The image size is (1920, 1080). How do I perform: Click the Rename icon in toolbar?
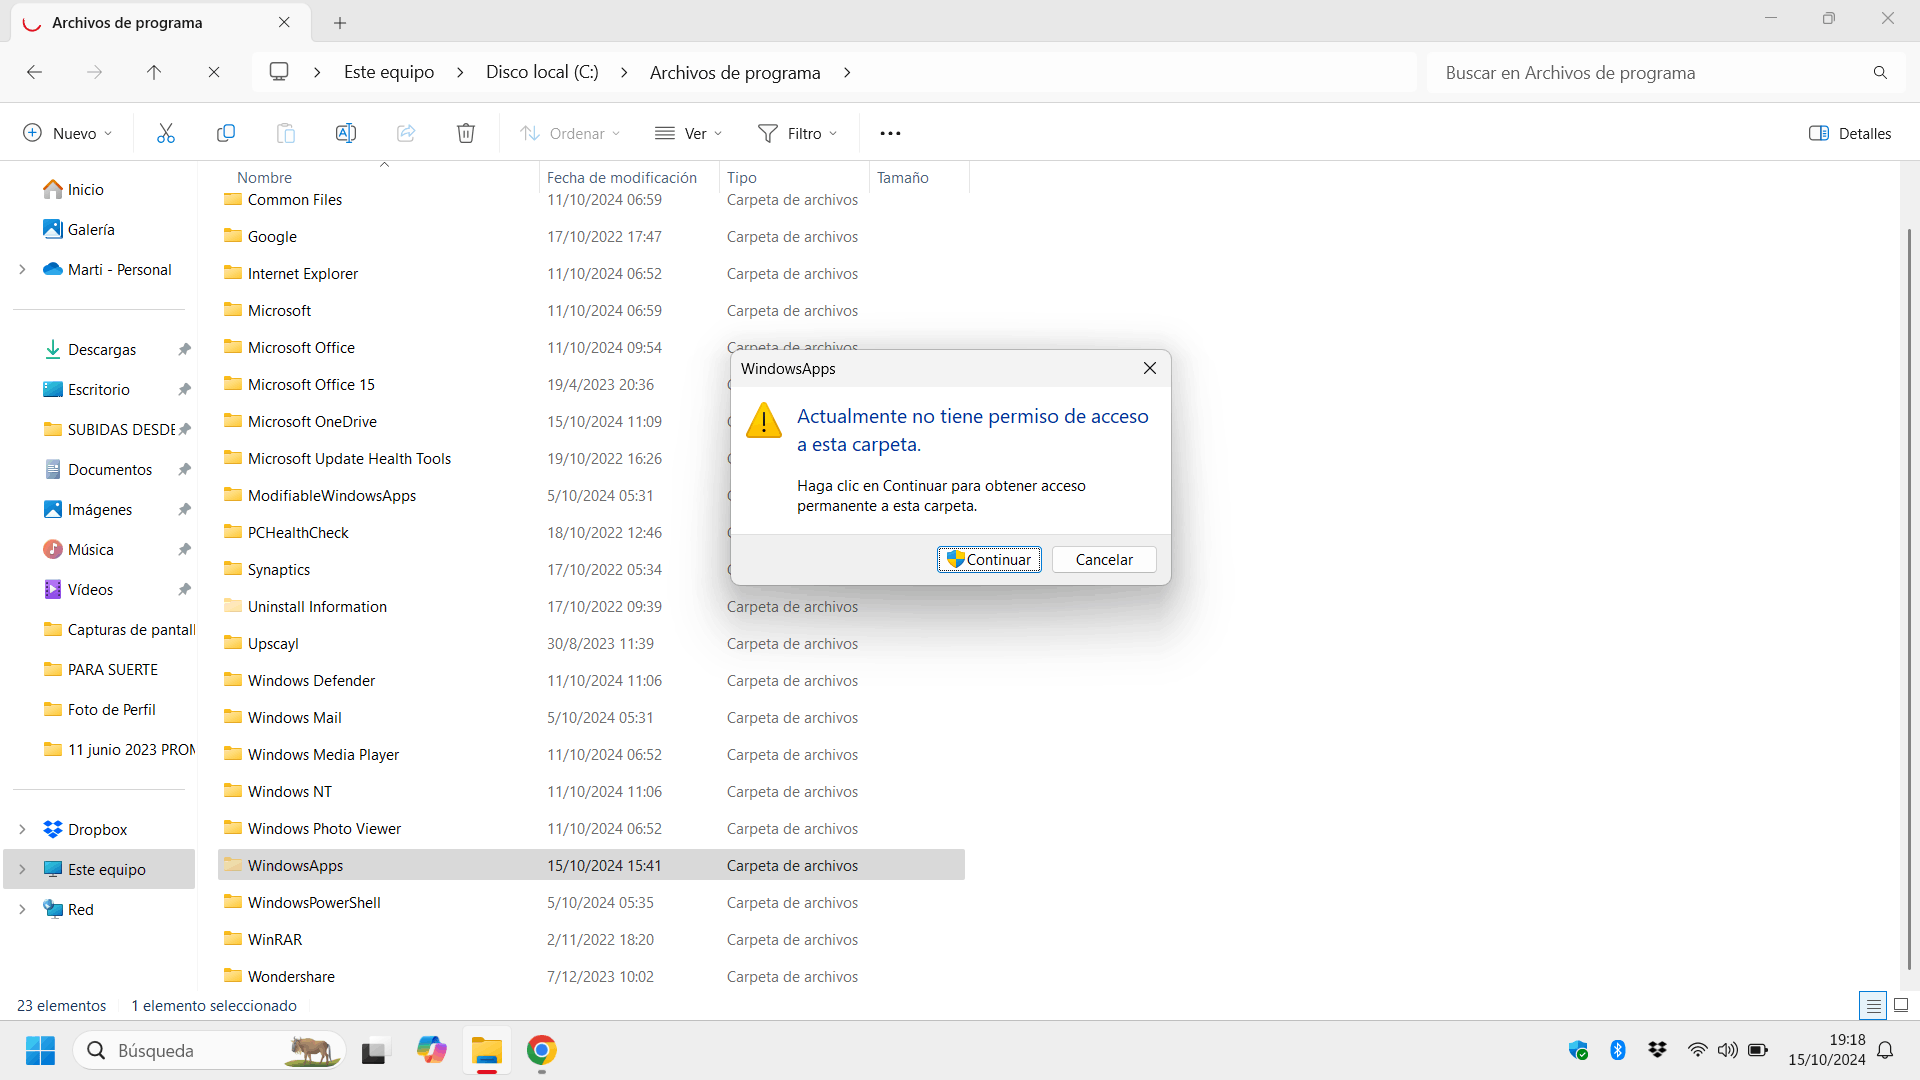[x=346, y=133]
